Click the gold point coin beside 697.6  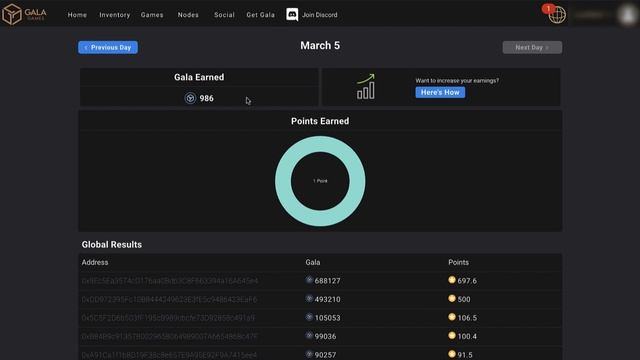[x=452, y=280]
